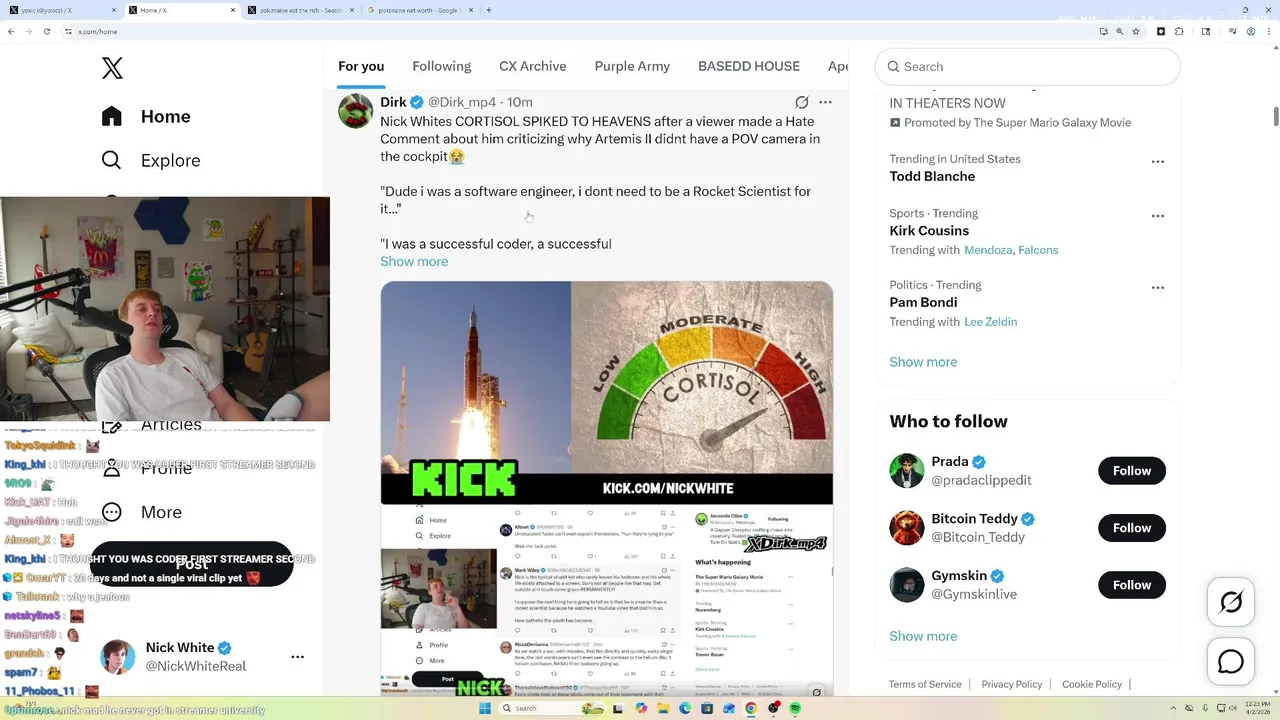This screenshot has width=1280, height=720.
Task: Follow Gymskin account
Action: pos(1132,585)
